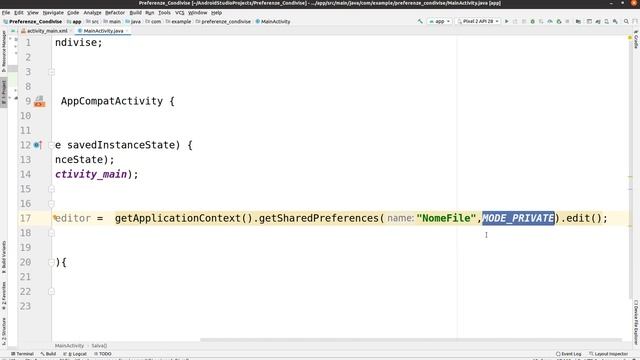This screenshot has height=360, width=640.
Task: Open the Structure side panel
Action: pos(4,330)
